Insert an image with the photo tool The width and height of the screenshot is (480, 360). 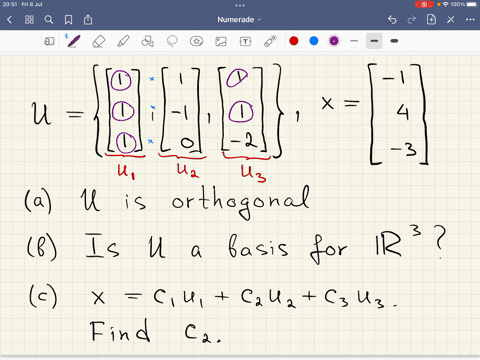[x=221, y=41]
